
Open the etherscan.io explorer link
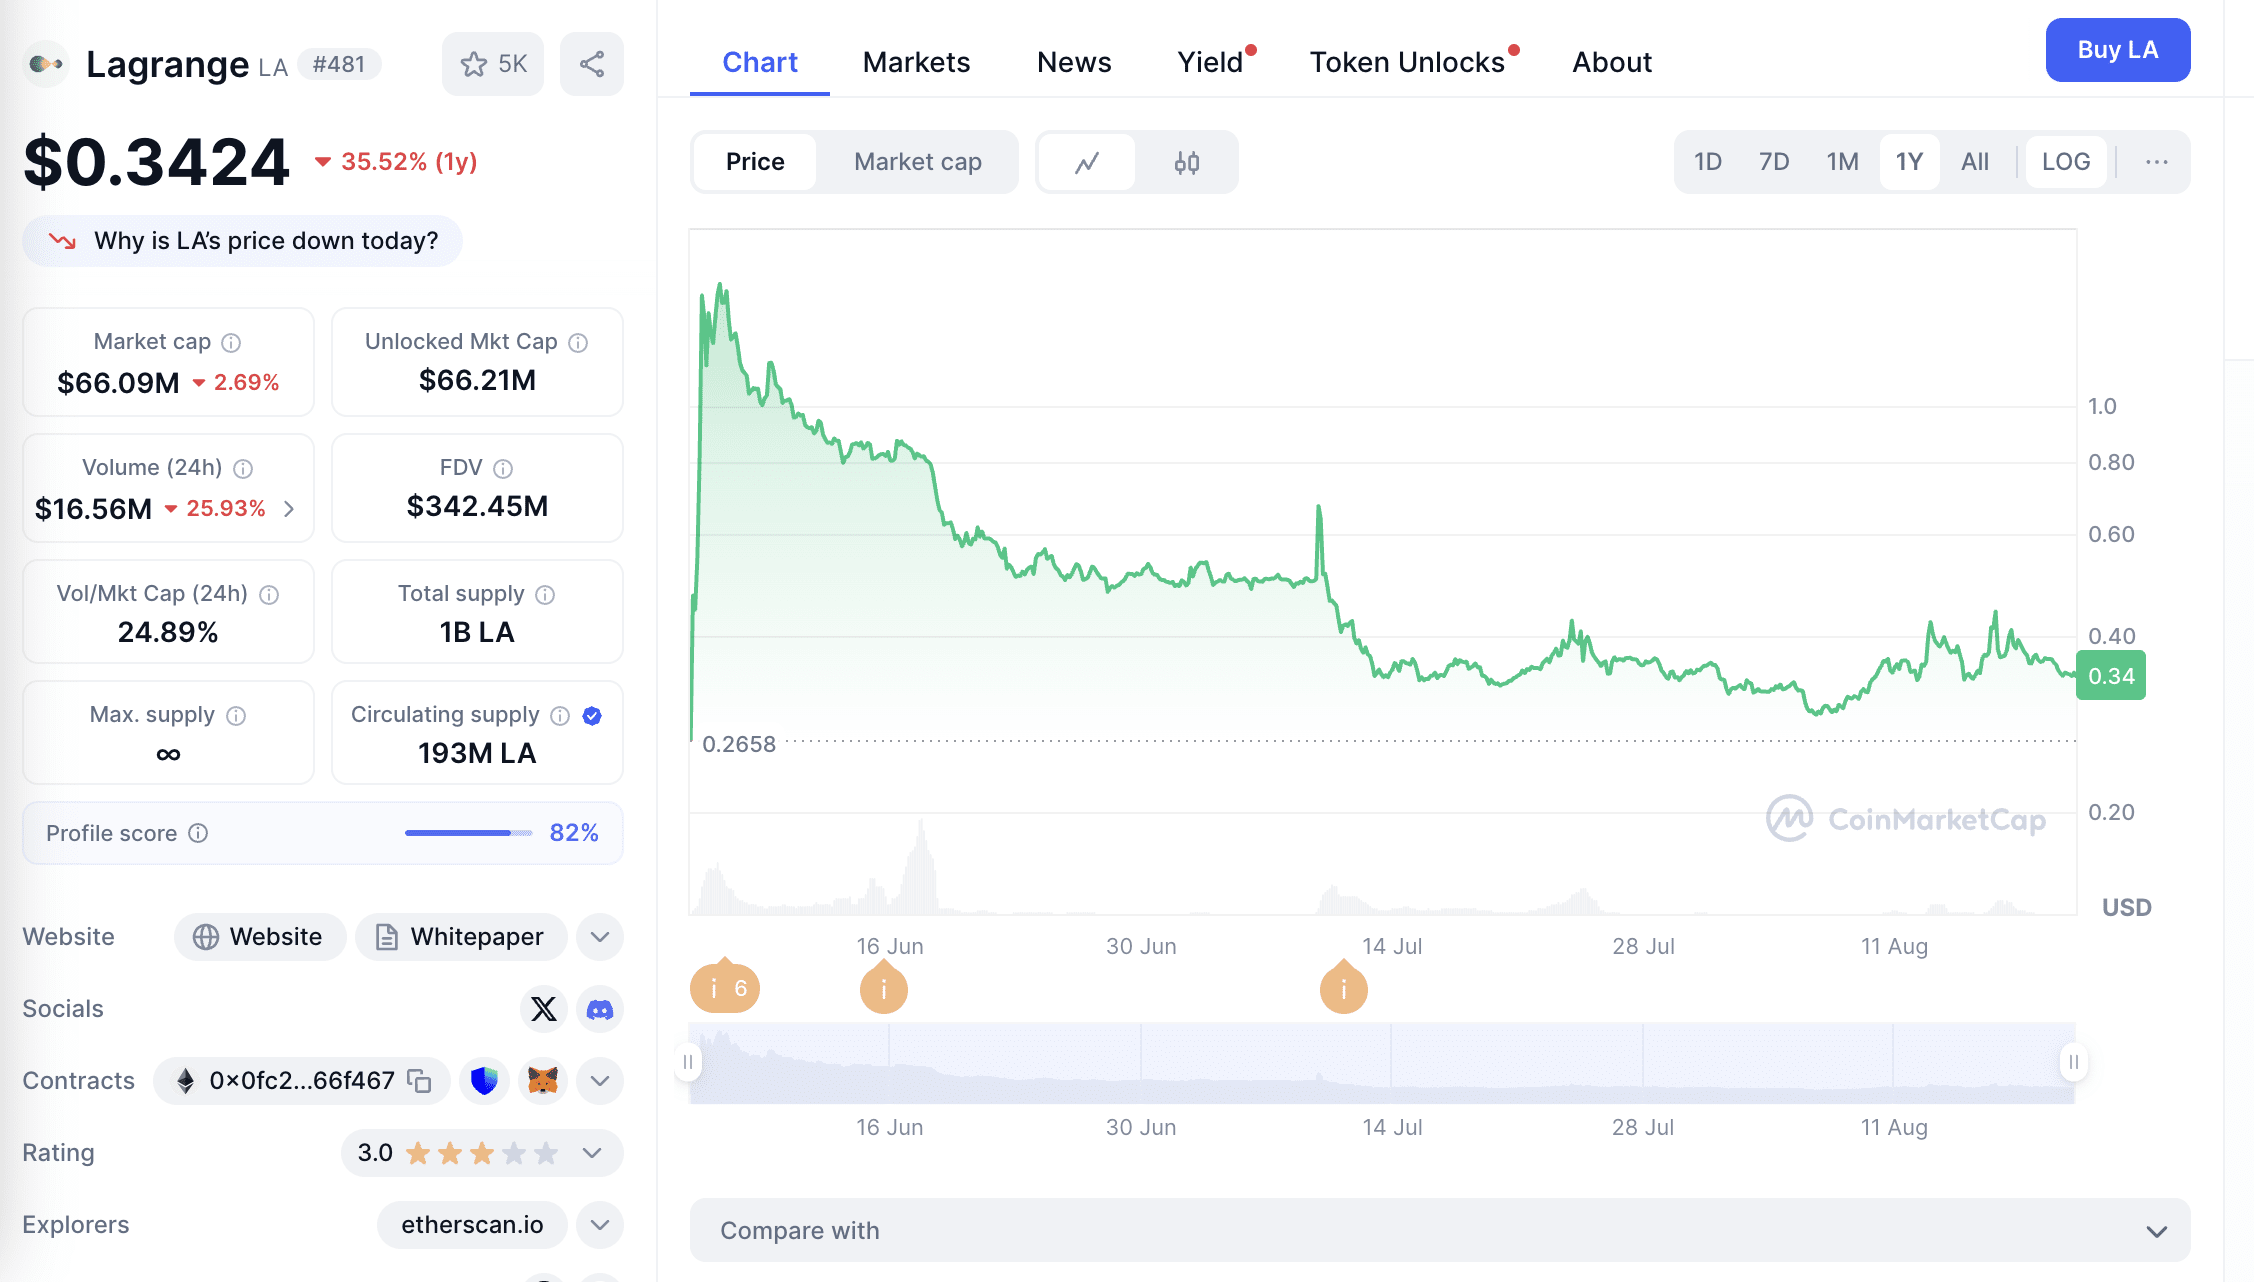point(472,1225)
